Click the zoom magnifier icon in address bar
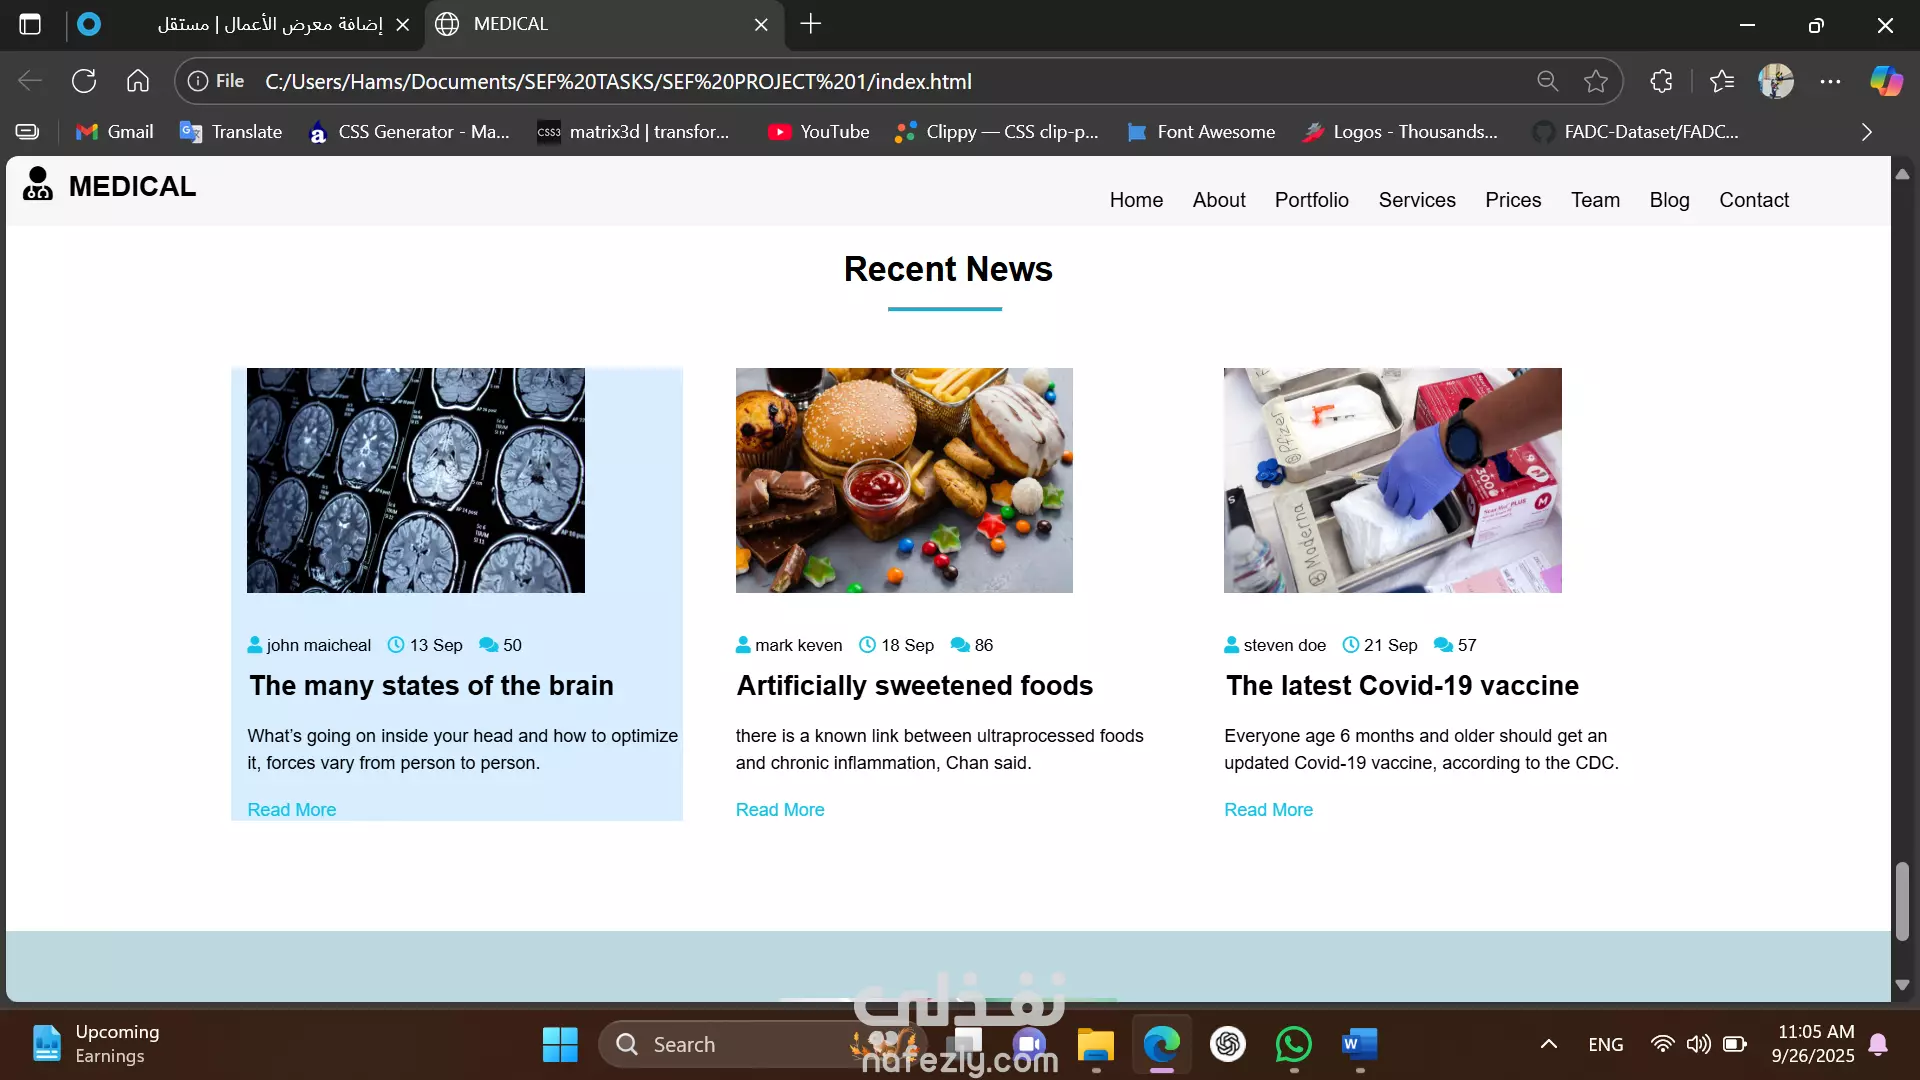Image resolution: width=1920 pixels, height=1080 pixels. (1547, 81)
